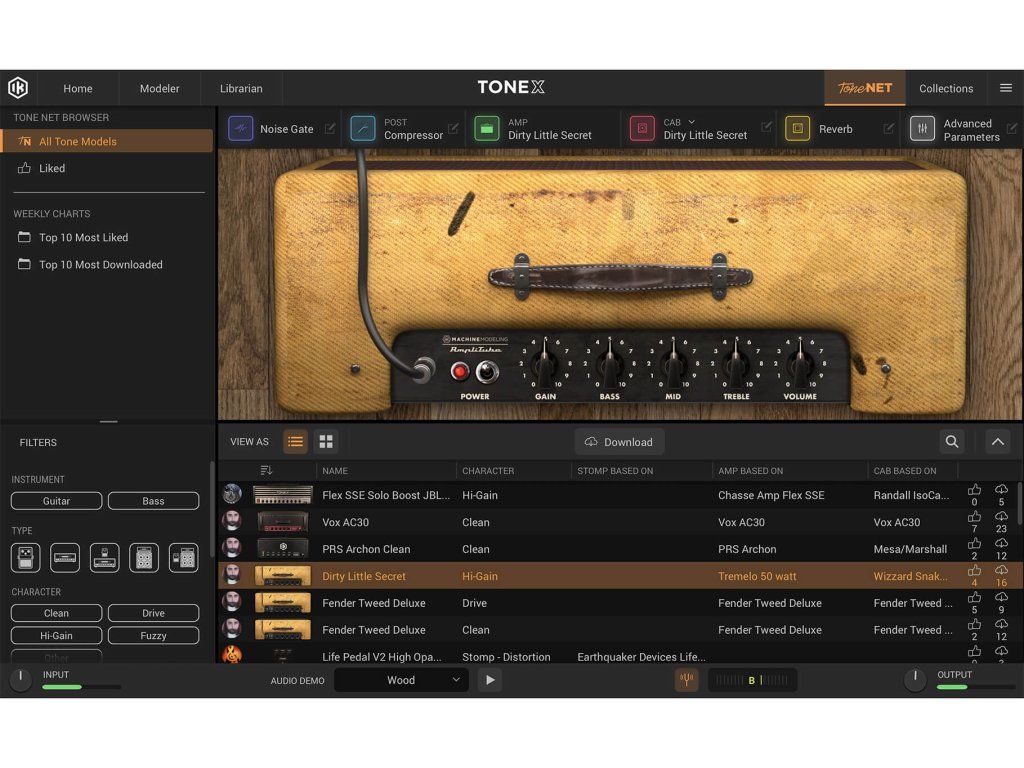Screen dimensions: 1024x768
Task: Toggle the Guitar instrument filter
Action: (57, 501)
